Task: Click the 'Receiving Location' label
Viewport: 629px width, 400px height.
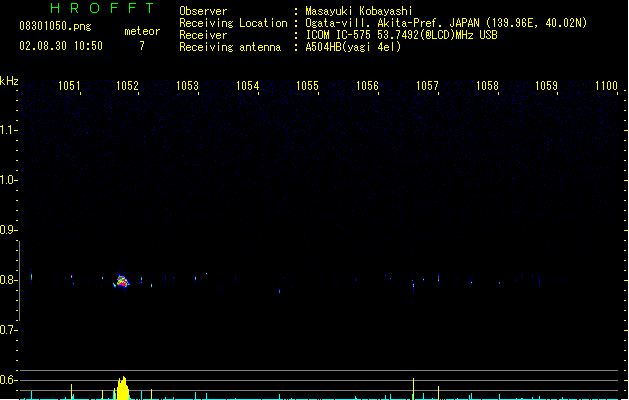Action: pyautogui.click(x=233, y=23)
